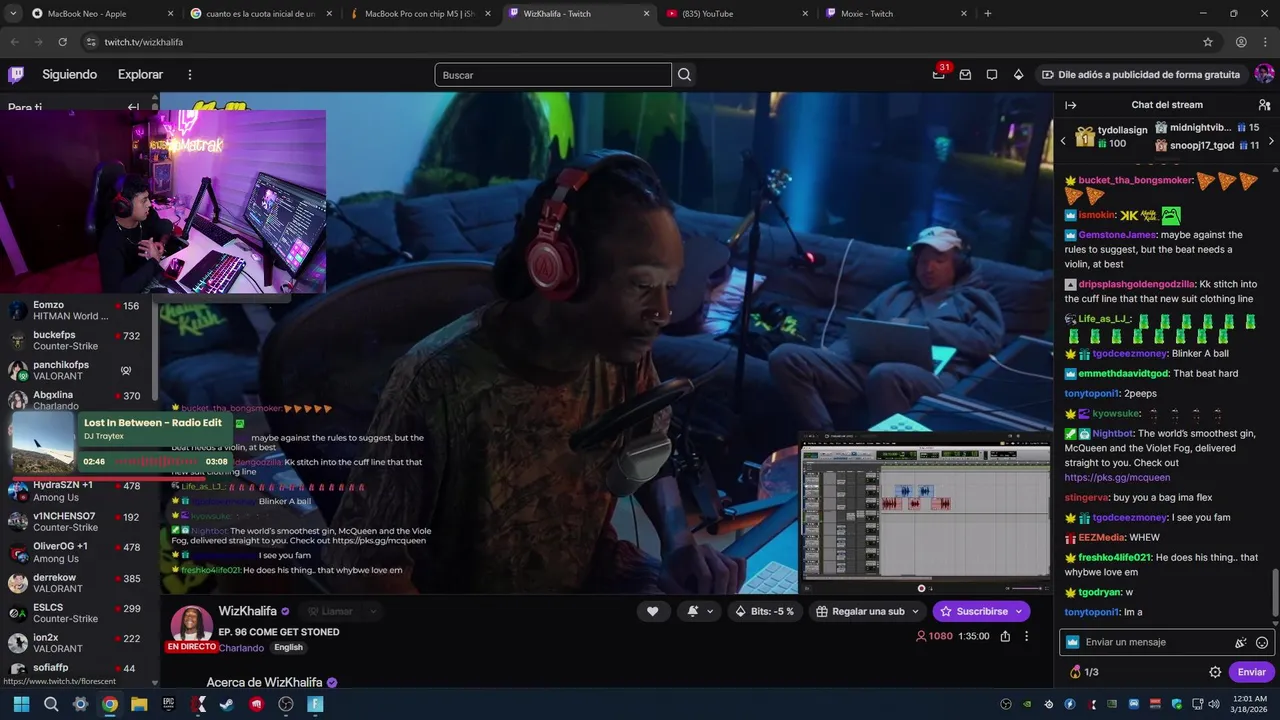Reload the browser page
Screen dimensions: 1280x720
tap(62, 42)
